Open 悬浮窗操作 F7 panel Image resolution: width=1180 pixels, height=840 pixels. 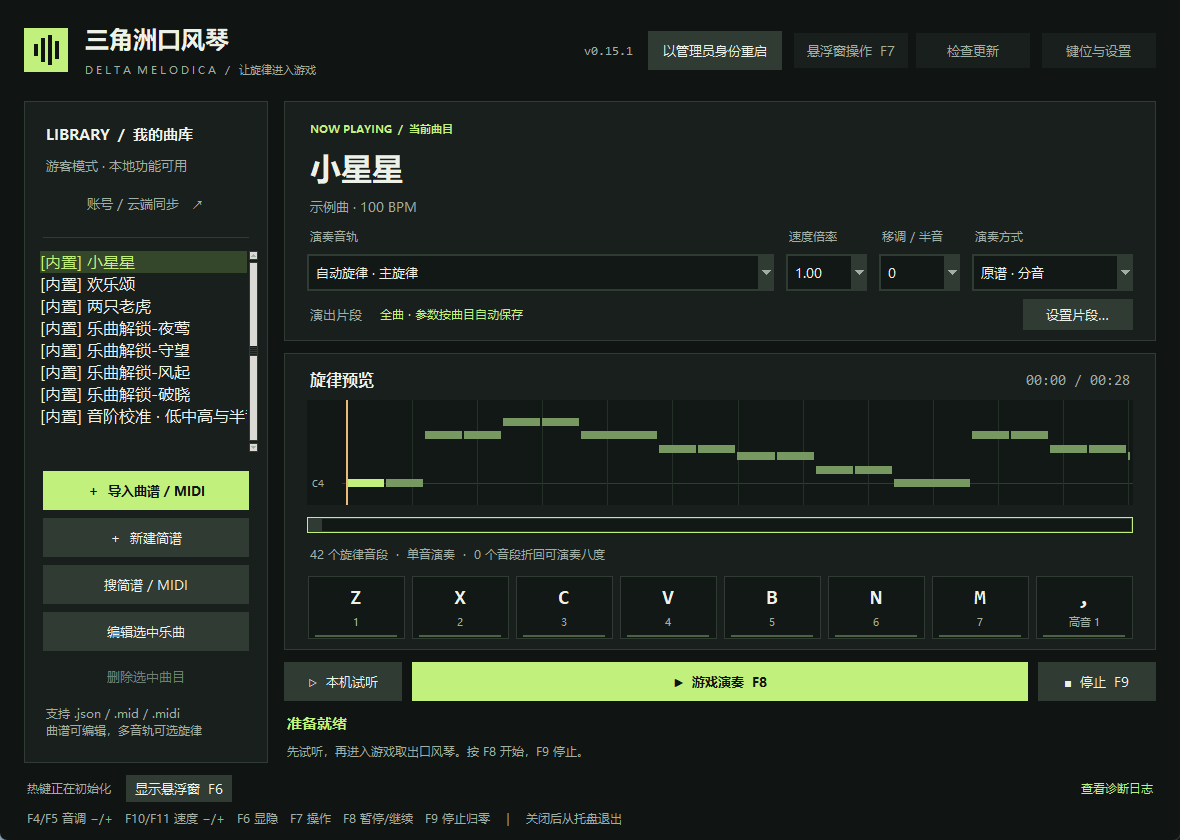point(850,51)
